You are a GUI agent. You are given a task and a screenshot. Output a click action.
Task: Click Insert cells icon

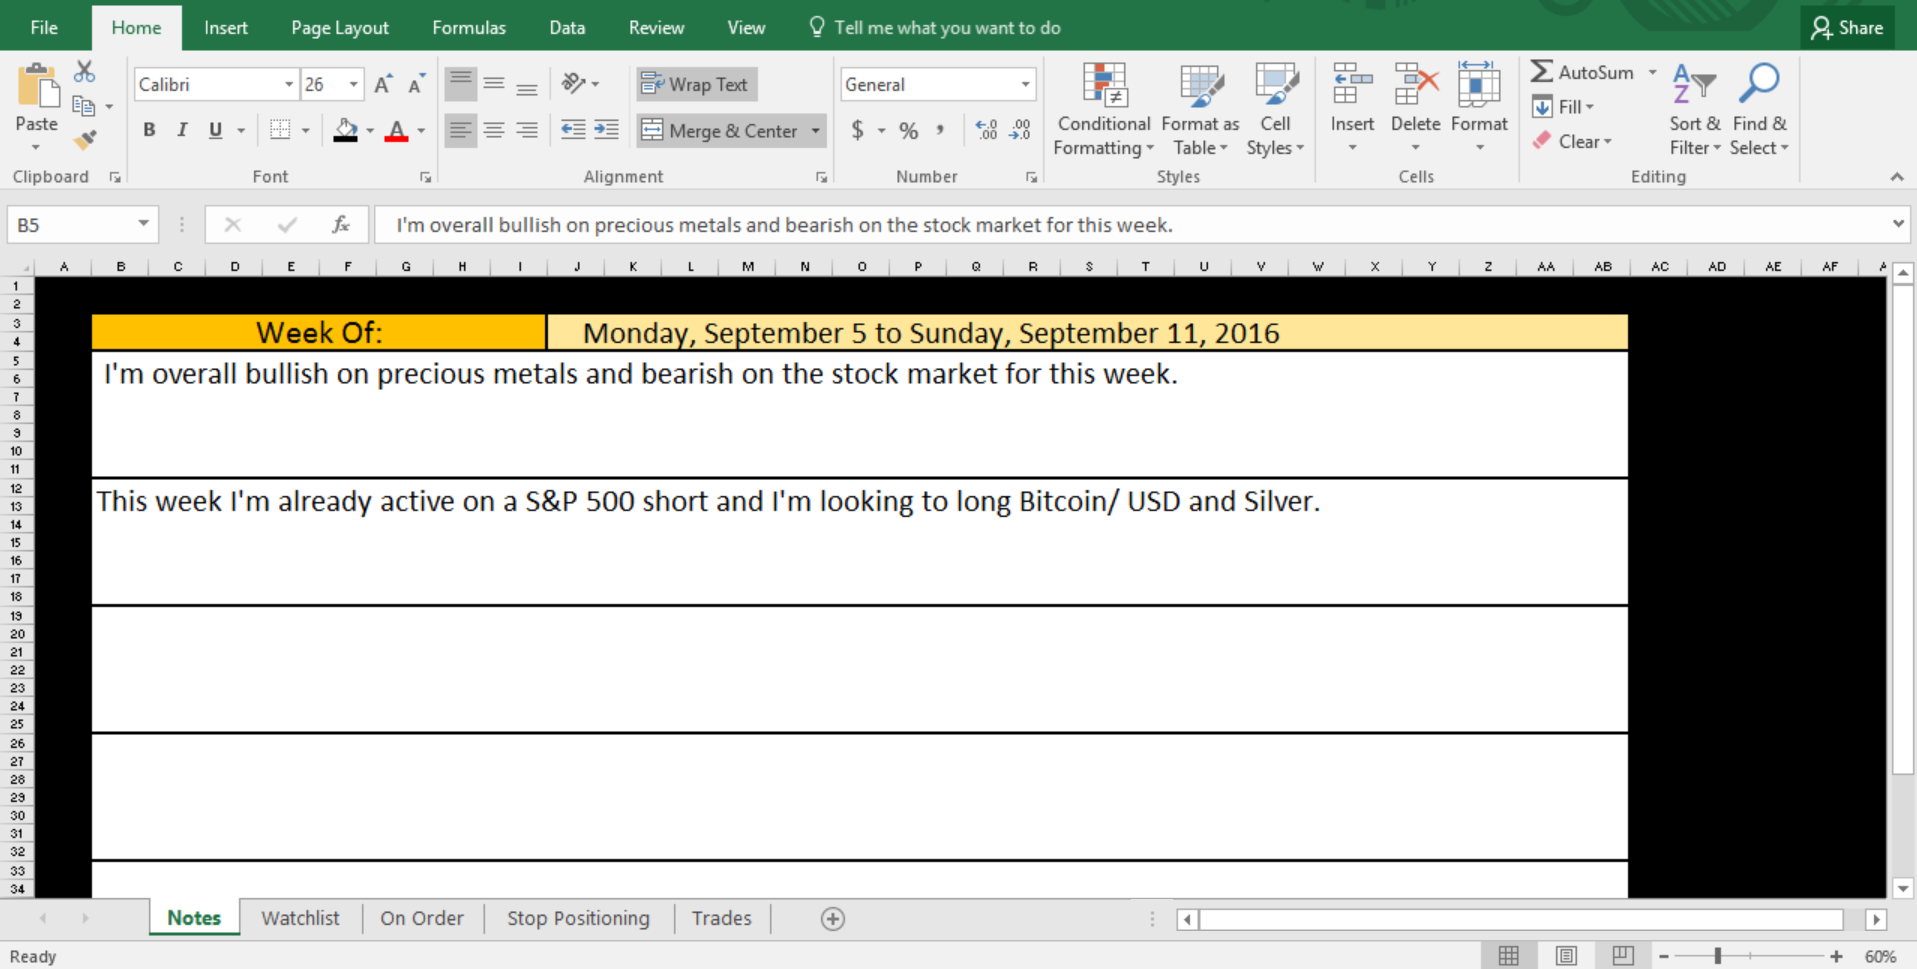tap(1352, 85)
